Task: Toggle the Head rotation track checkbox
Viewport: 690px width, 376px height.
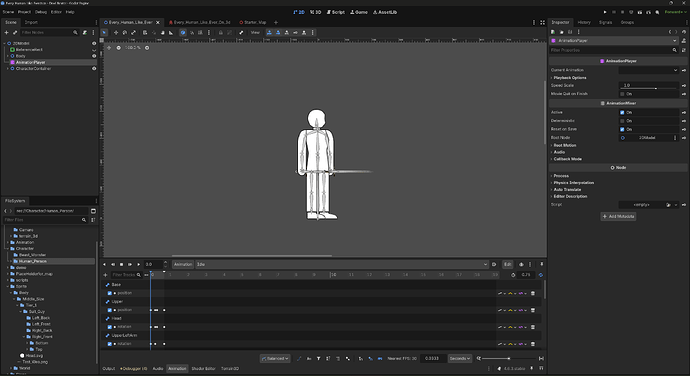Action: click(110, 327)
